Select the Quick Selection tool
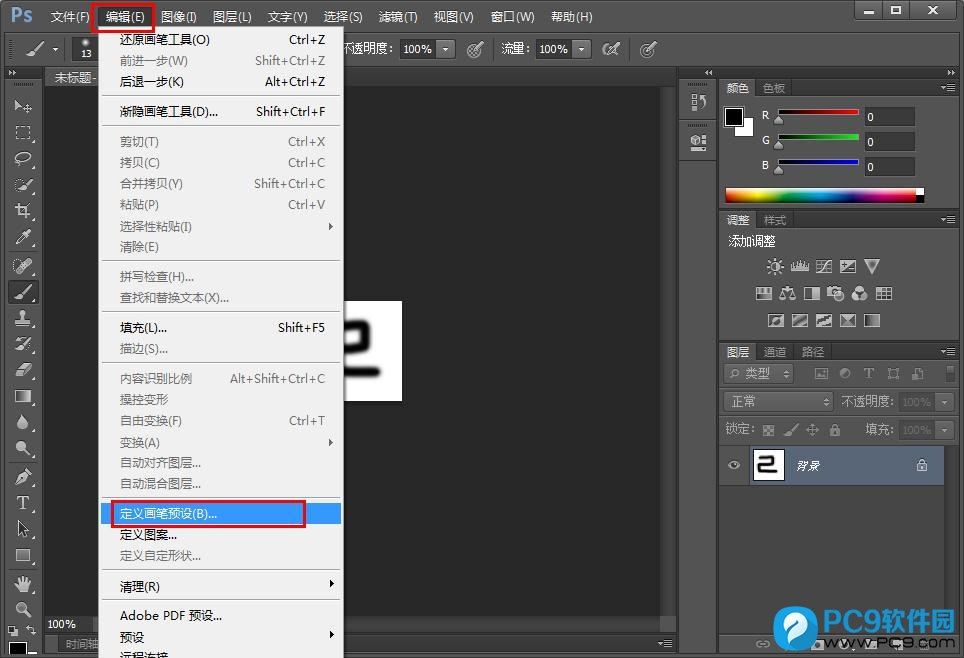 click(23, 185)
